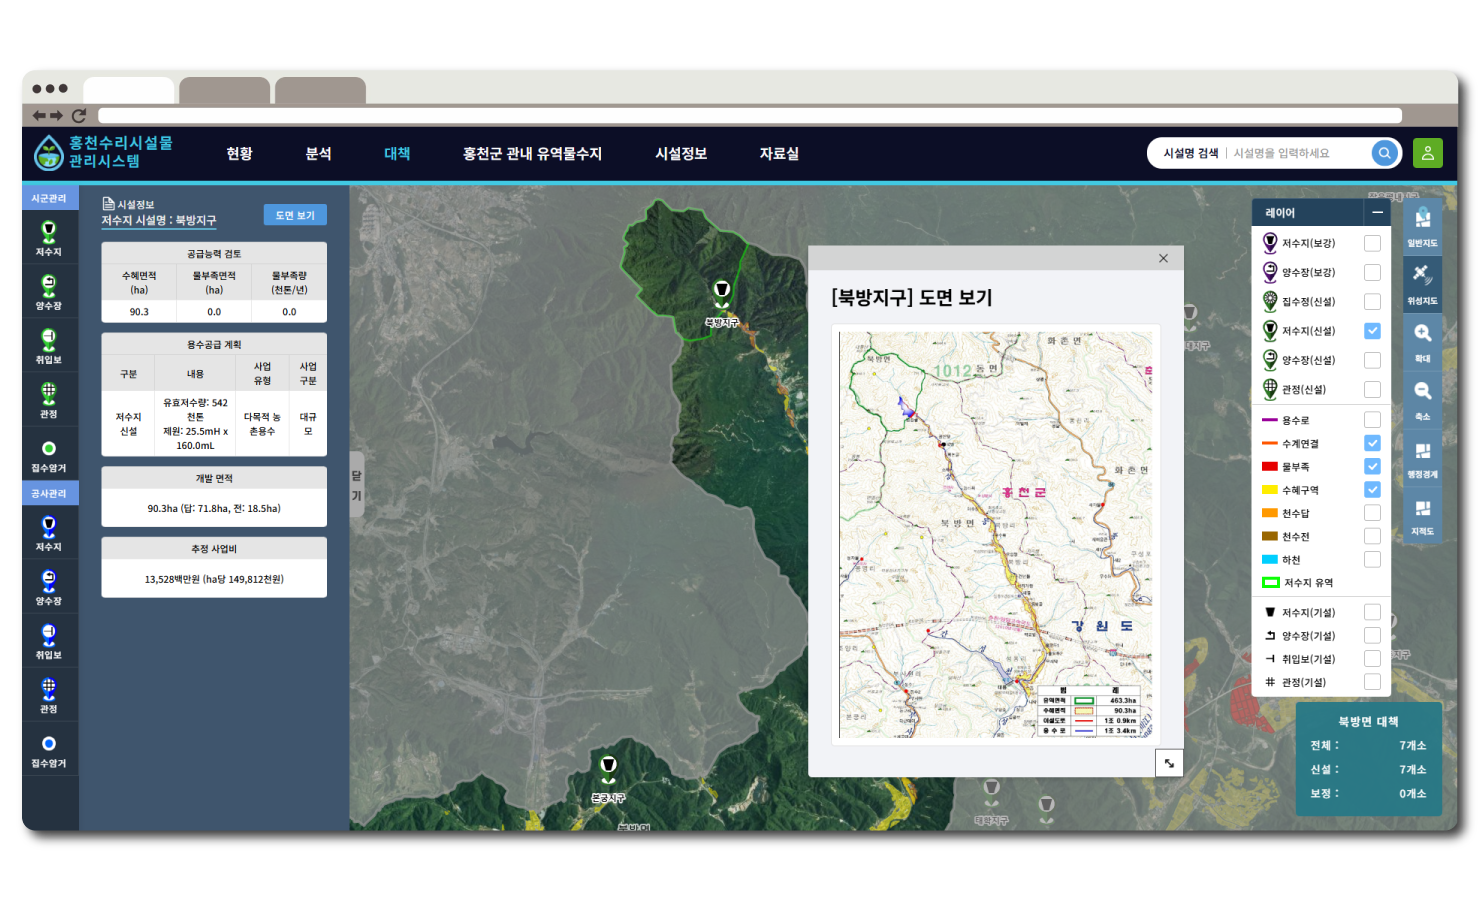Viewport: 1480px width, 900px height.
Task: Collapse the side info panel with 닫기 tab
Action: (x=356, y=485)
